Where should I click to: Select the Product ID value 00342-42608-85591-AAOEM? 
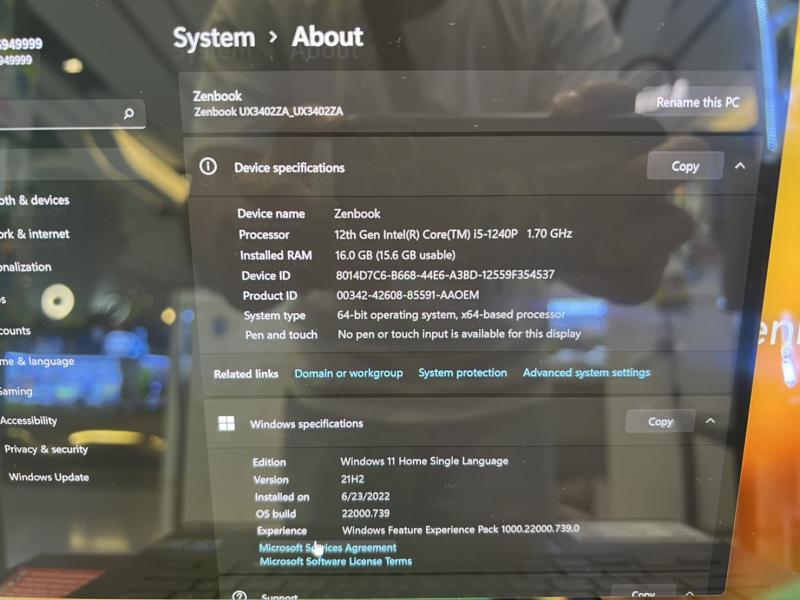coord(408,295)
